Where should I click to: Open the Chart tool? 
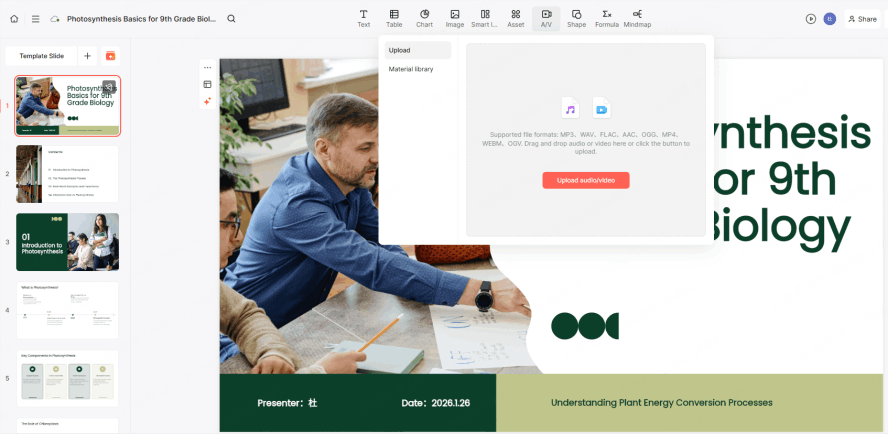424,19
